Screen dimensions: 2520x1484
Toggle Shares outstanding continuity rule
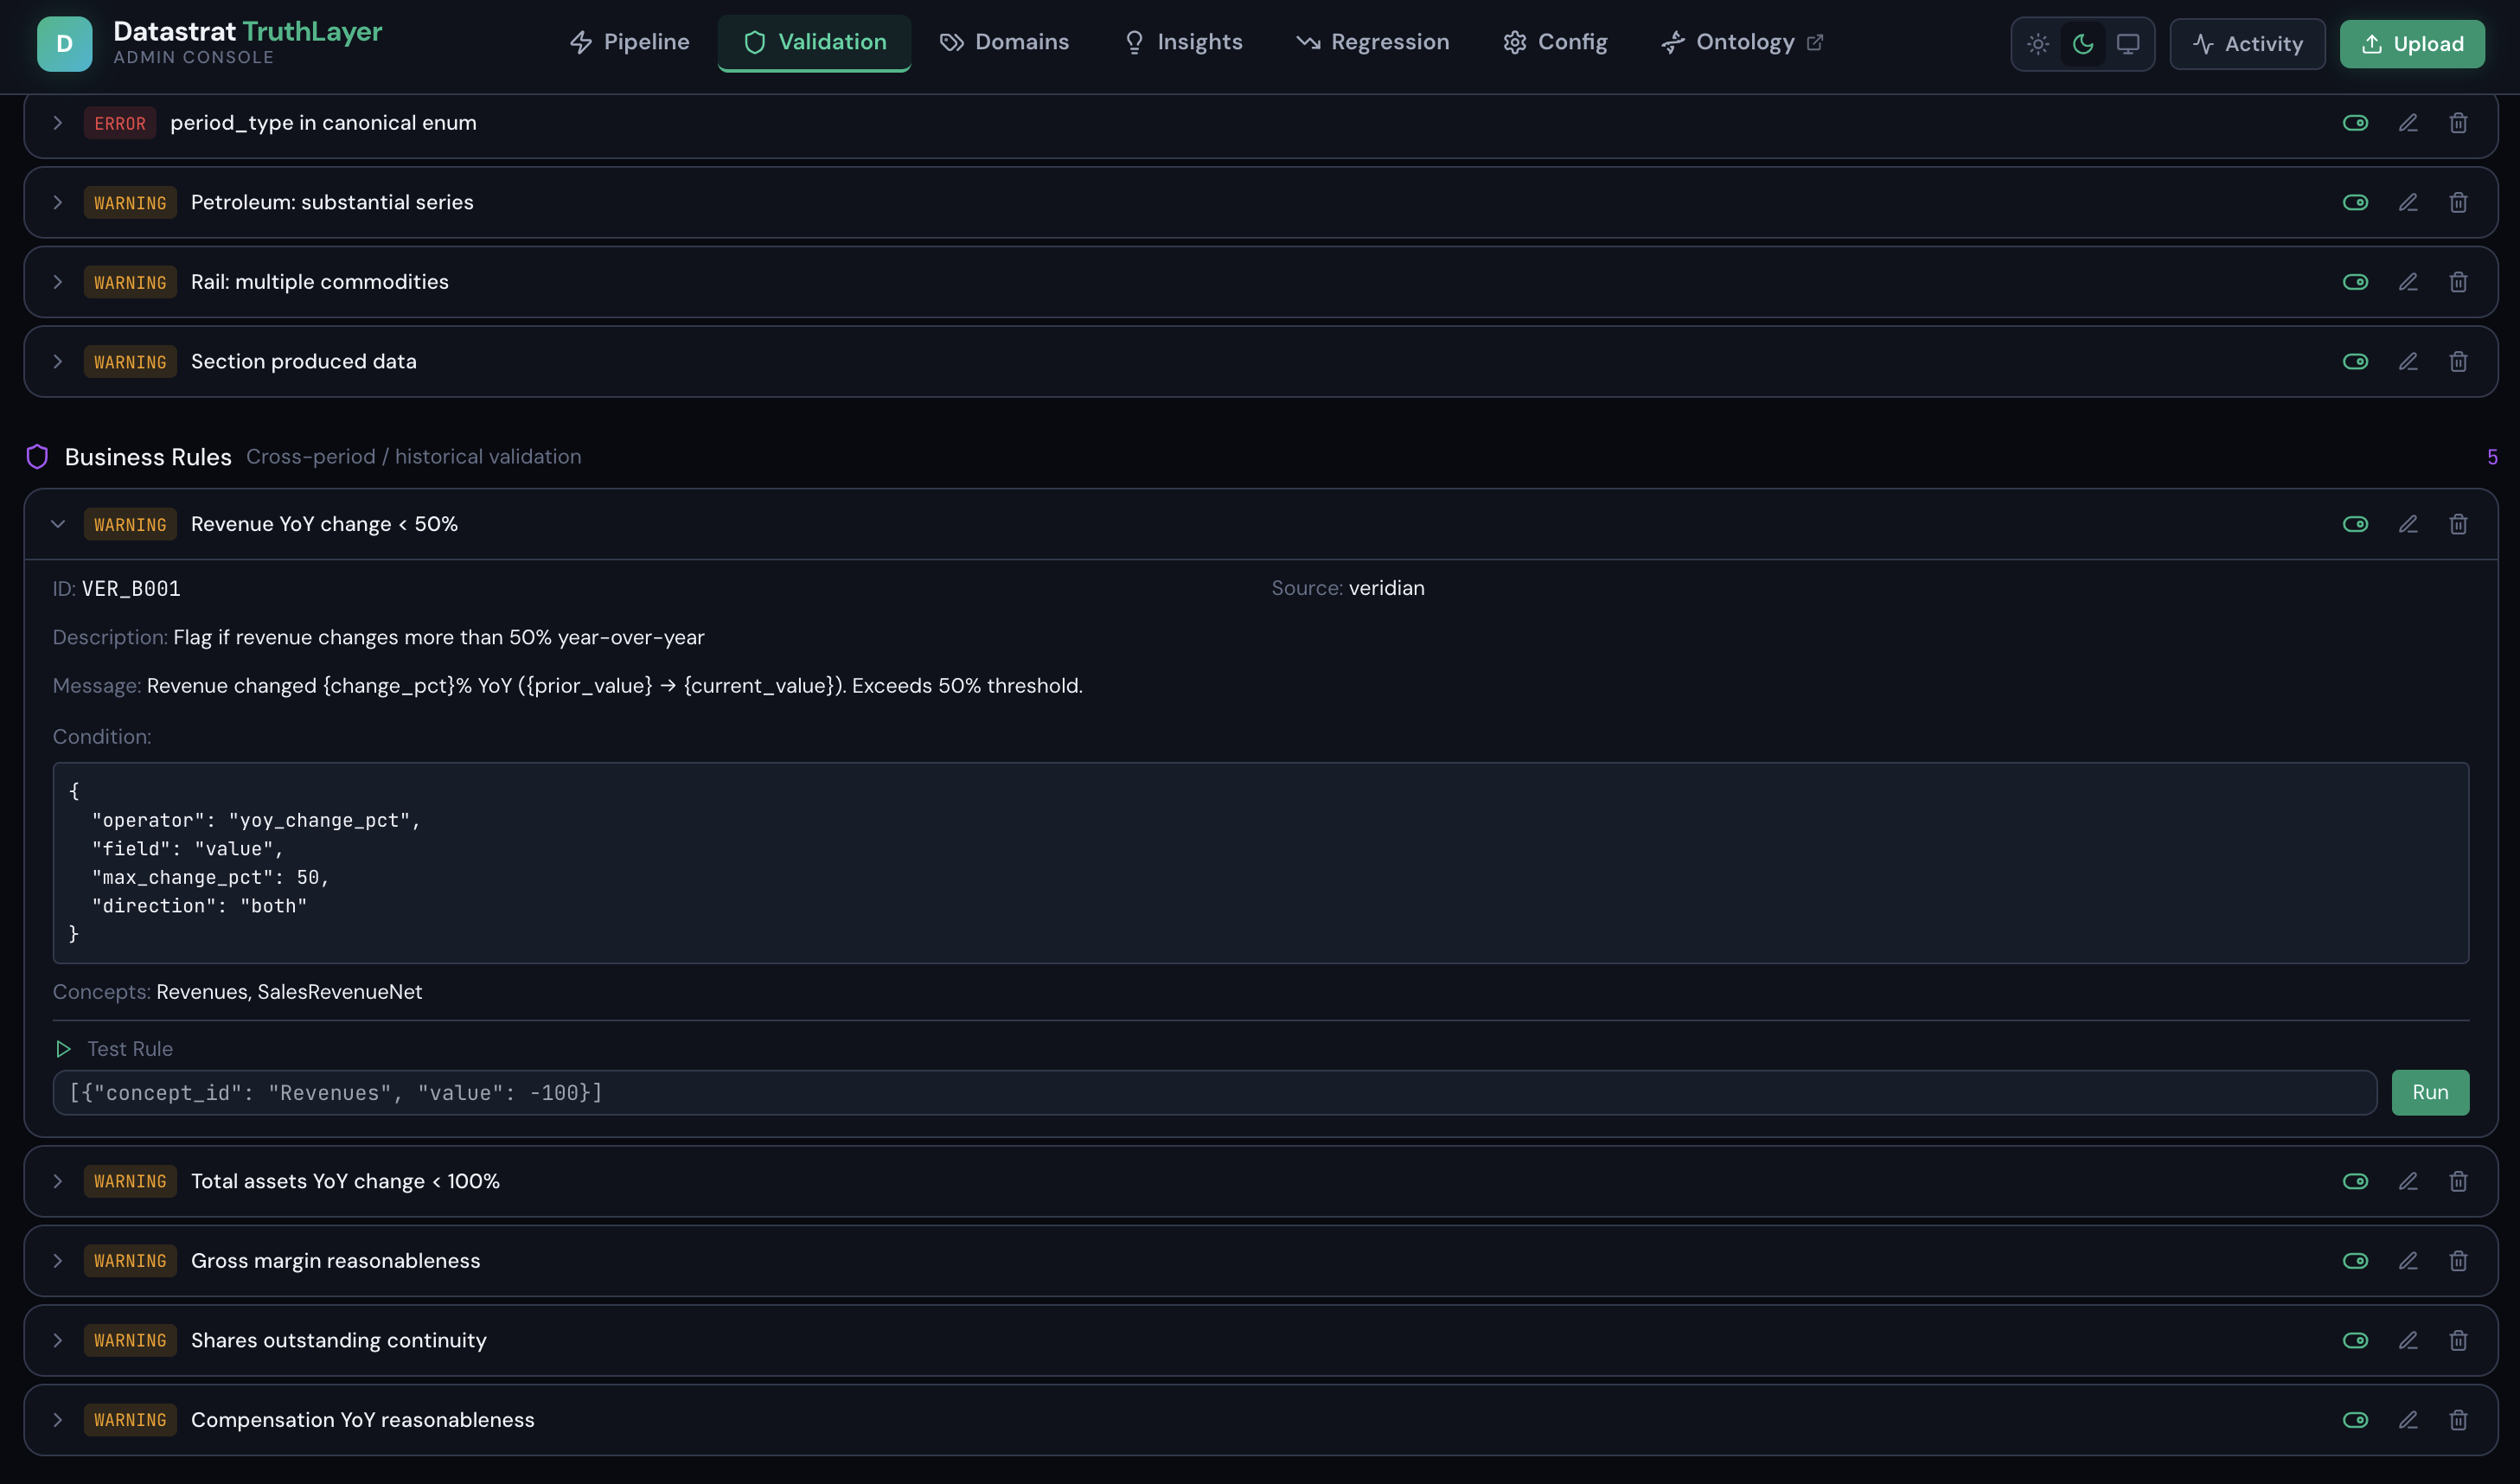click(2355, 1341)
